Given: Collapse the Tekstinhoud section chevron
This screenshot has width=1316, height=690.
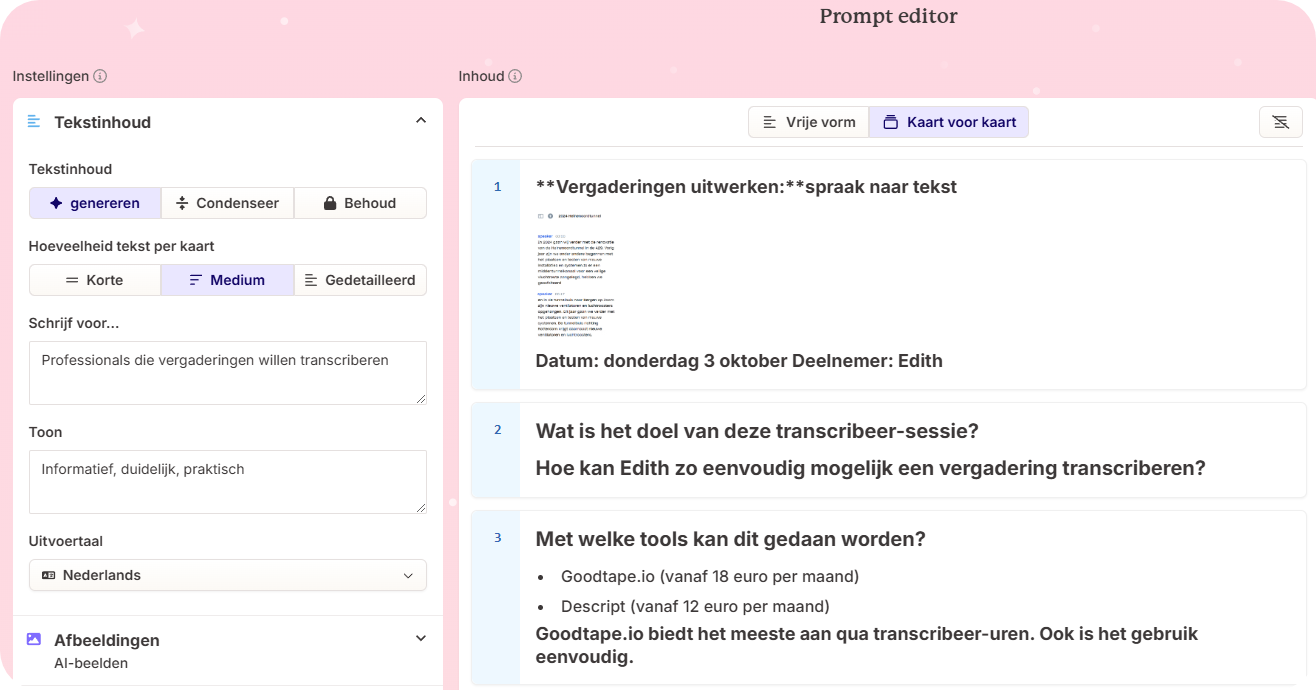Looking at the screenshot, I should tap(421, 121).
